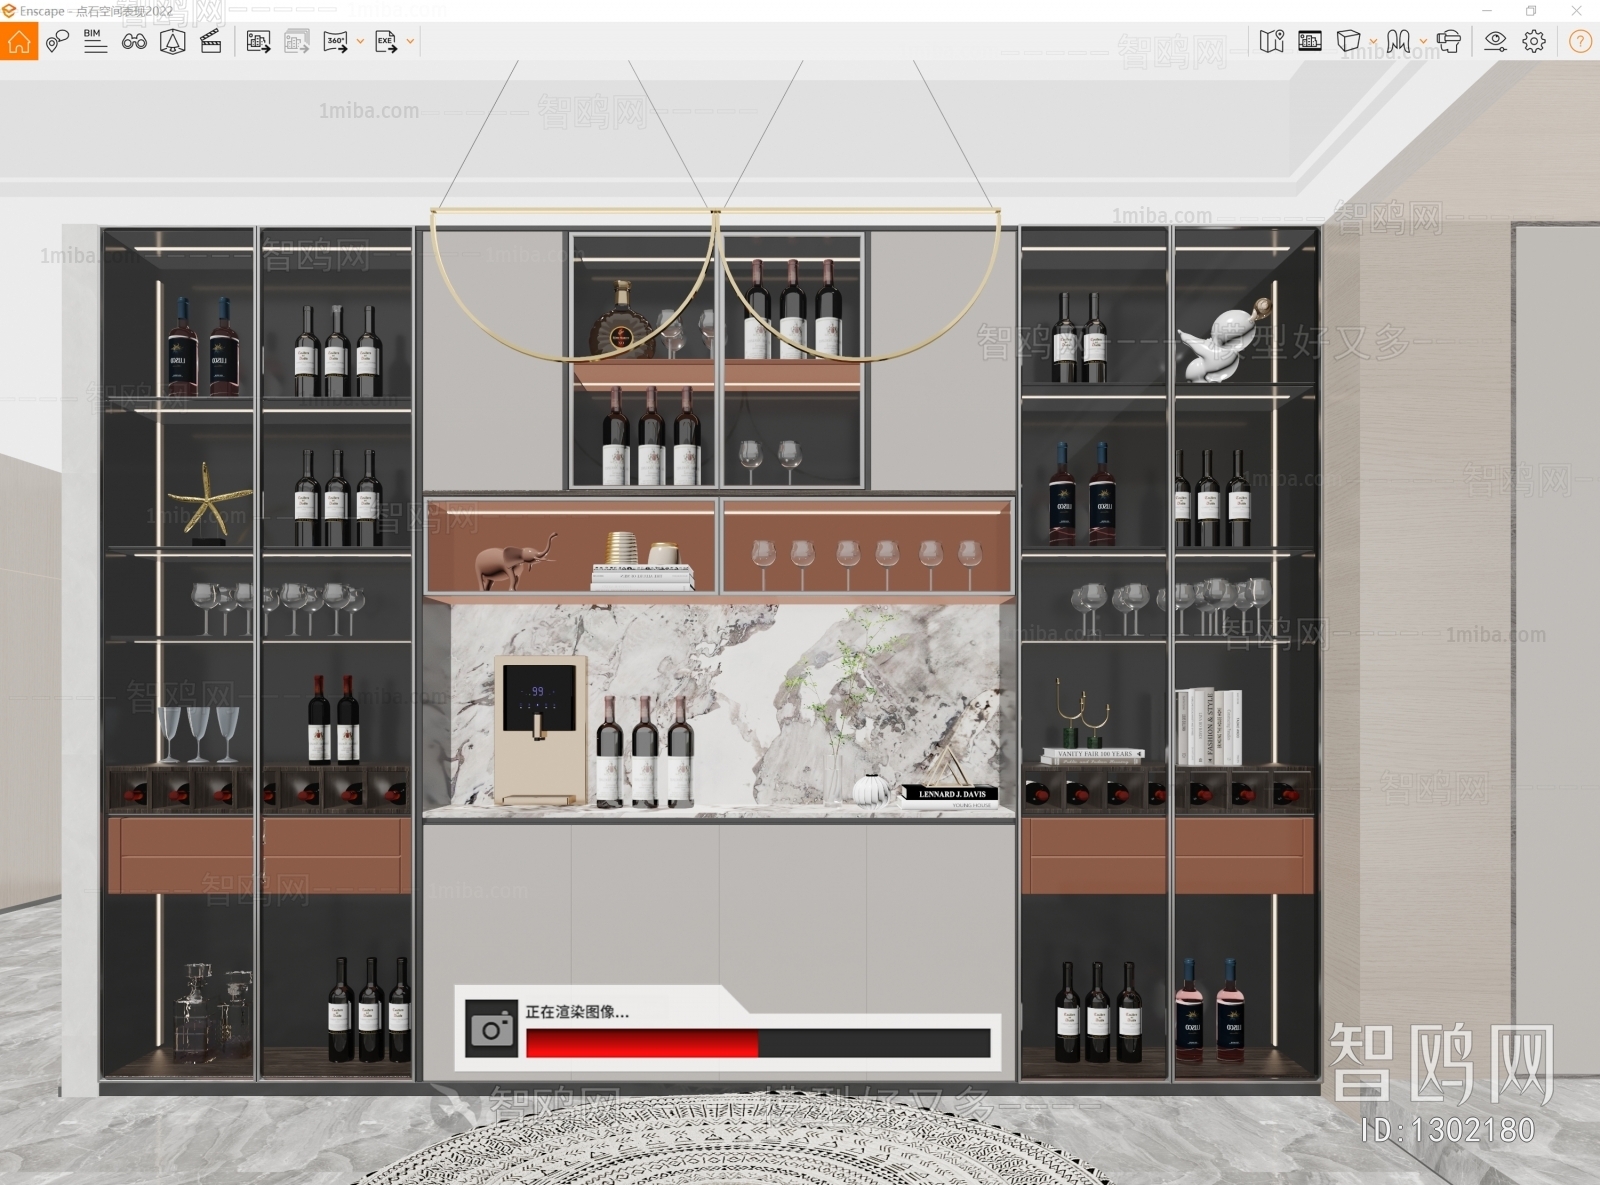Click the Enscape logo in title bar
This screenshot has width=1600, height=1185.
[9, 11]
